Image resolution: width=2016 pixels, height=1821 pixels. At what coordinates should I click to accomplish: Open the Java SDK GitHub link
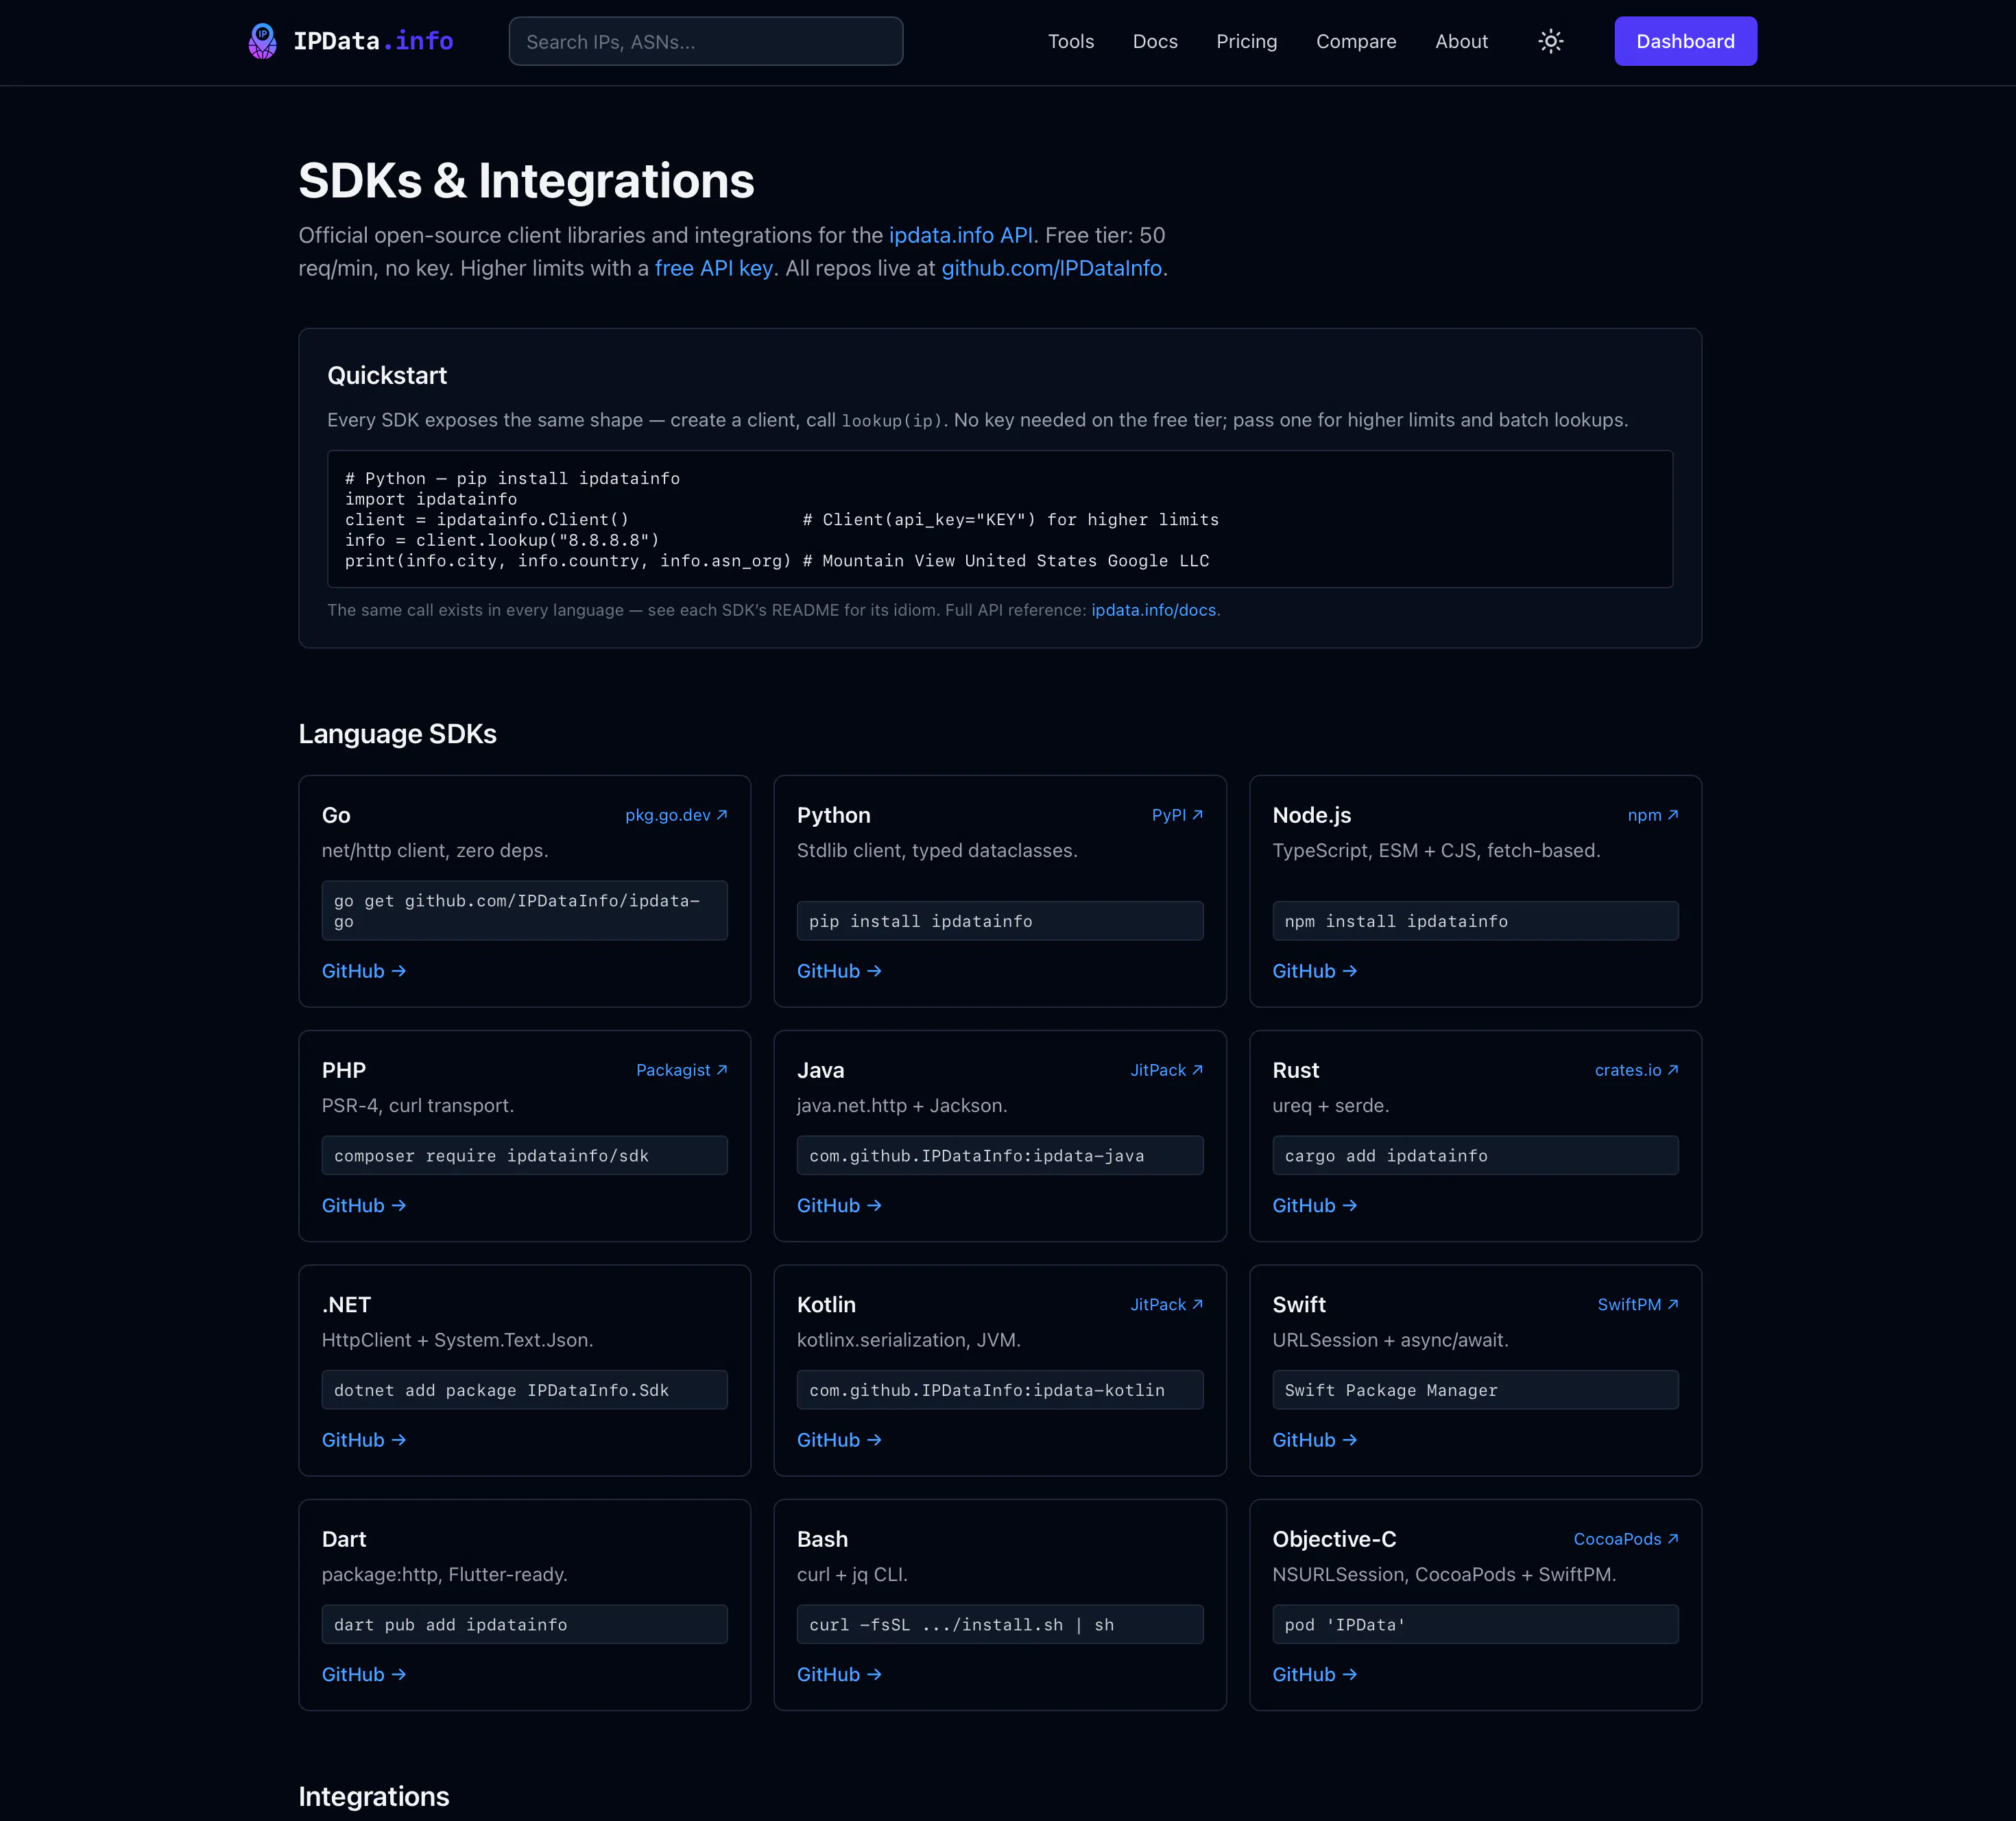[838, 1205]
